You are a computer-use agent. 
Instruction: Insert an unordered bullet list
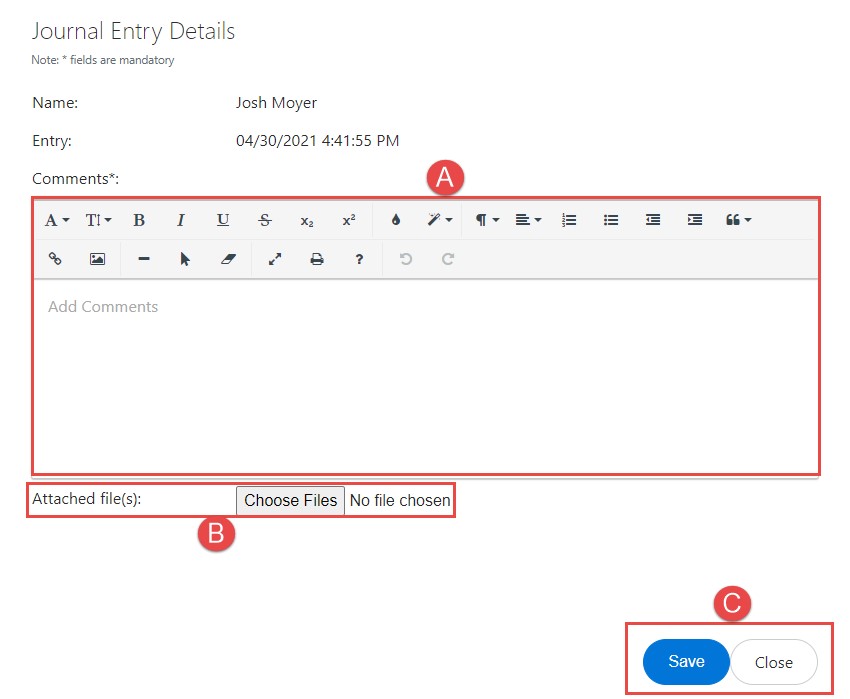611,220
